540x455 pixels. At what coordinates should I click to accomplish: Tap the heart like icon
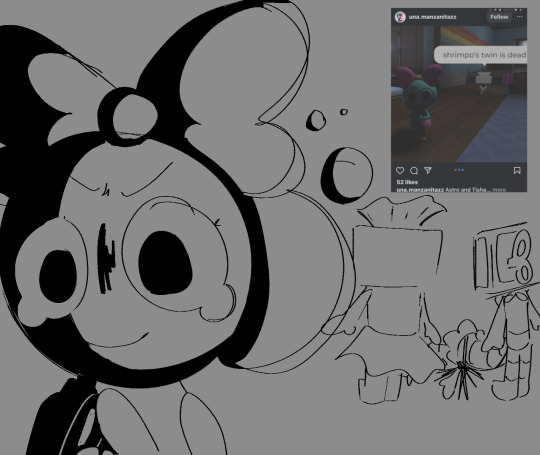[x=400, y=170]
